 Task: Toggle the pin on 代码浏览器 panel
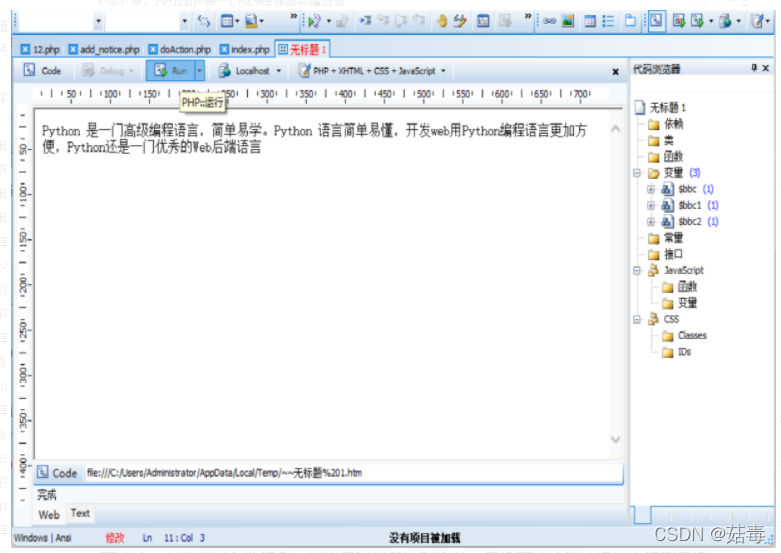pyautogui.click(x=754, y=68)
